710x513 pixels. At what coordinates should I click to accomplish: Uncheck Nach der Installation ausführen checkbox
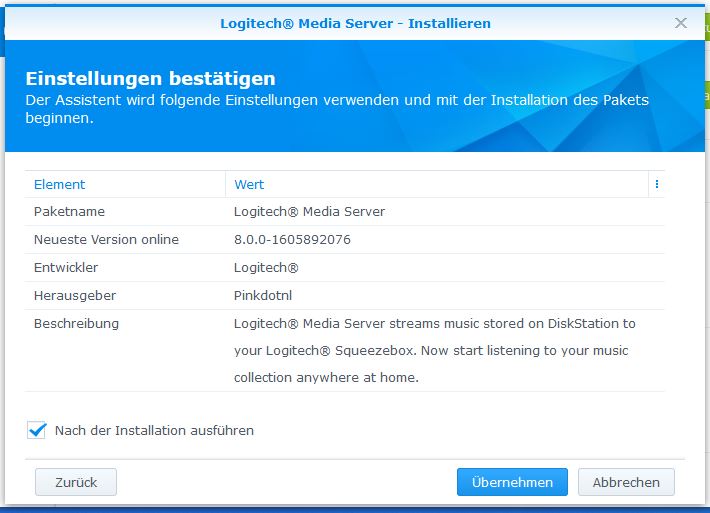pyautogui.click(x=36, y=430)
